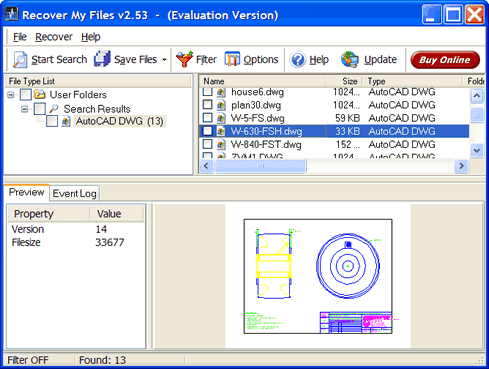Click the file icon beside W-630-FSH.dwg
This screenshot has height=369, width=489.
click(x=221, y=131)
